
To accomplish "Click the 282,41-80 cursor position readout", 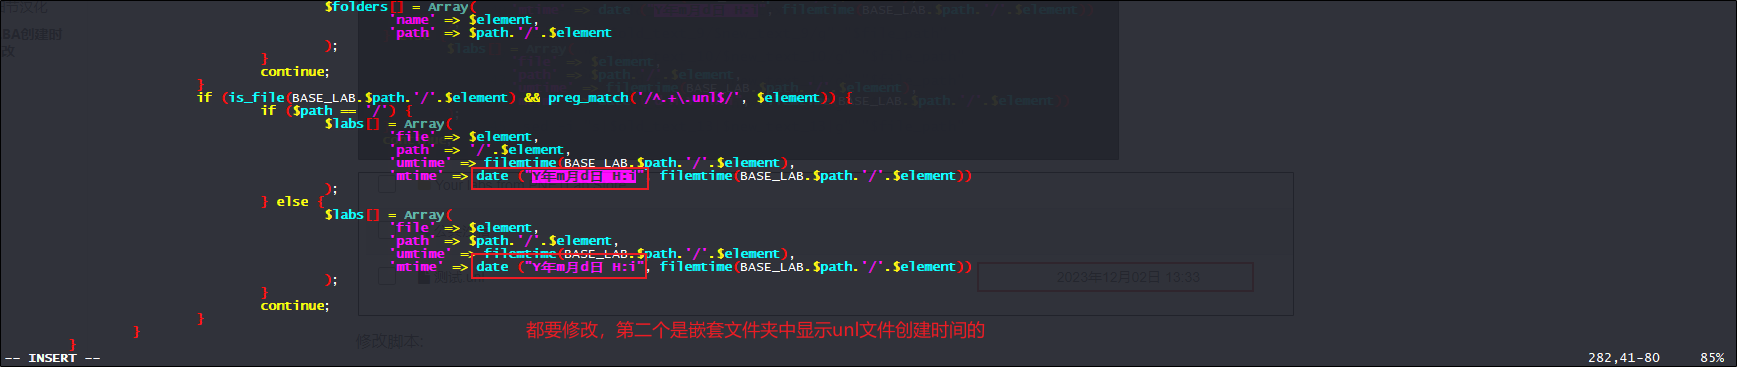I will coord(1623,358).
